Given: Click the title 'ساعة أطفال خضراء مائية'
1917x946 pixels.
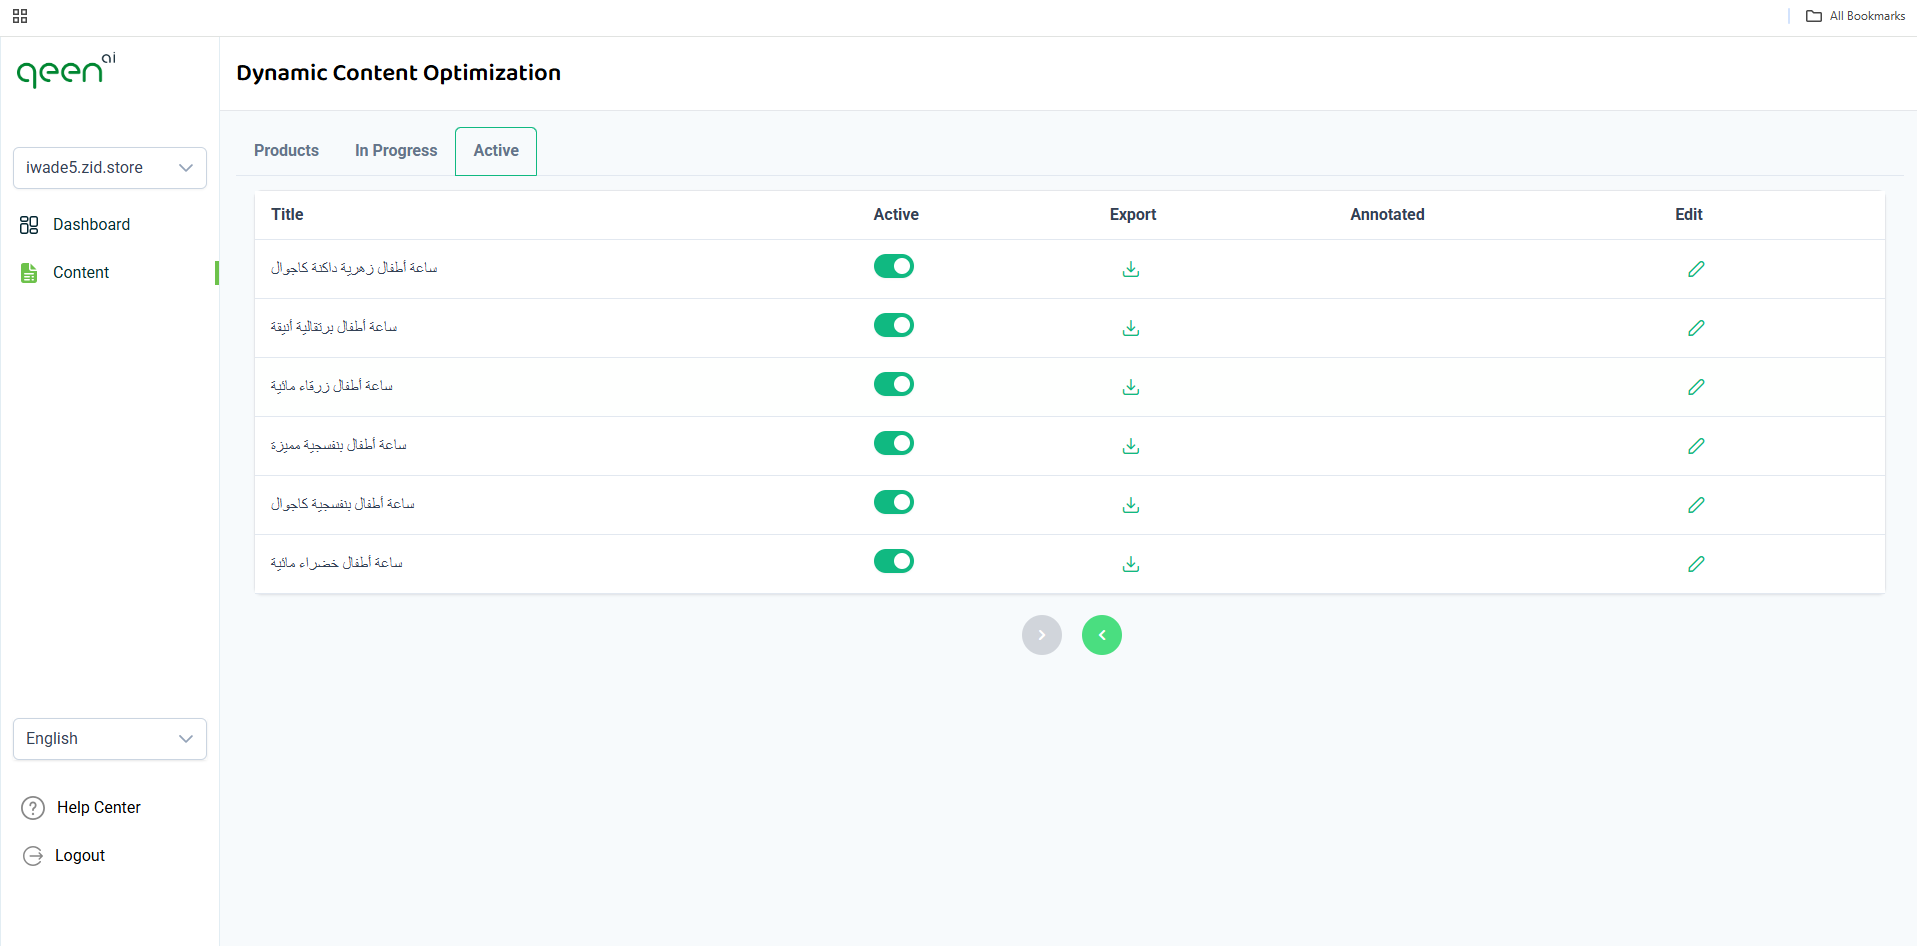Looking at the screenshot, I should pyautogui.click(x=337, y=563).
